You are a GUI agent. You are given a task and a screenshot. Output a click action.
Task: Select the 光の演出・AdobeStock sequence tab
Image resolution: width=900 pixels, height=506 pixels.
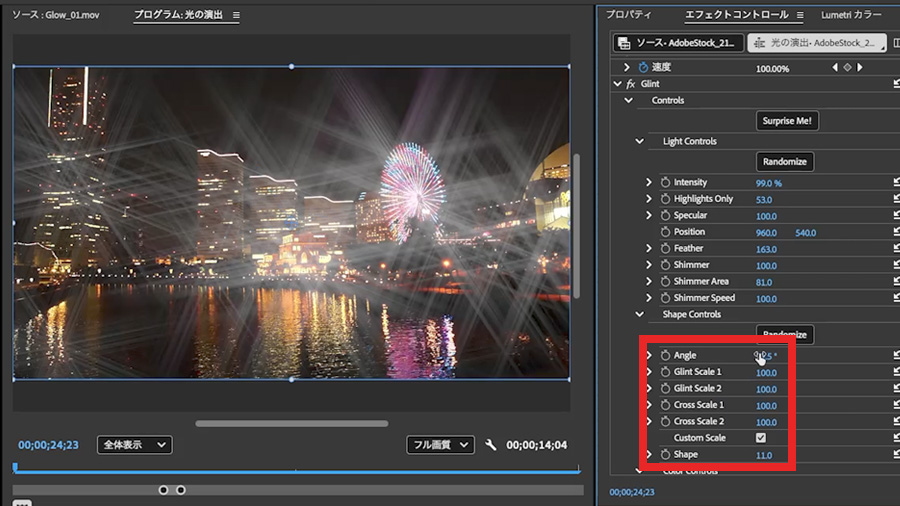pyautogui.click(x=816, y=43)
